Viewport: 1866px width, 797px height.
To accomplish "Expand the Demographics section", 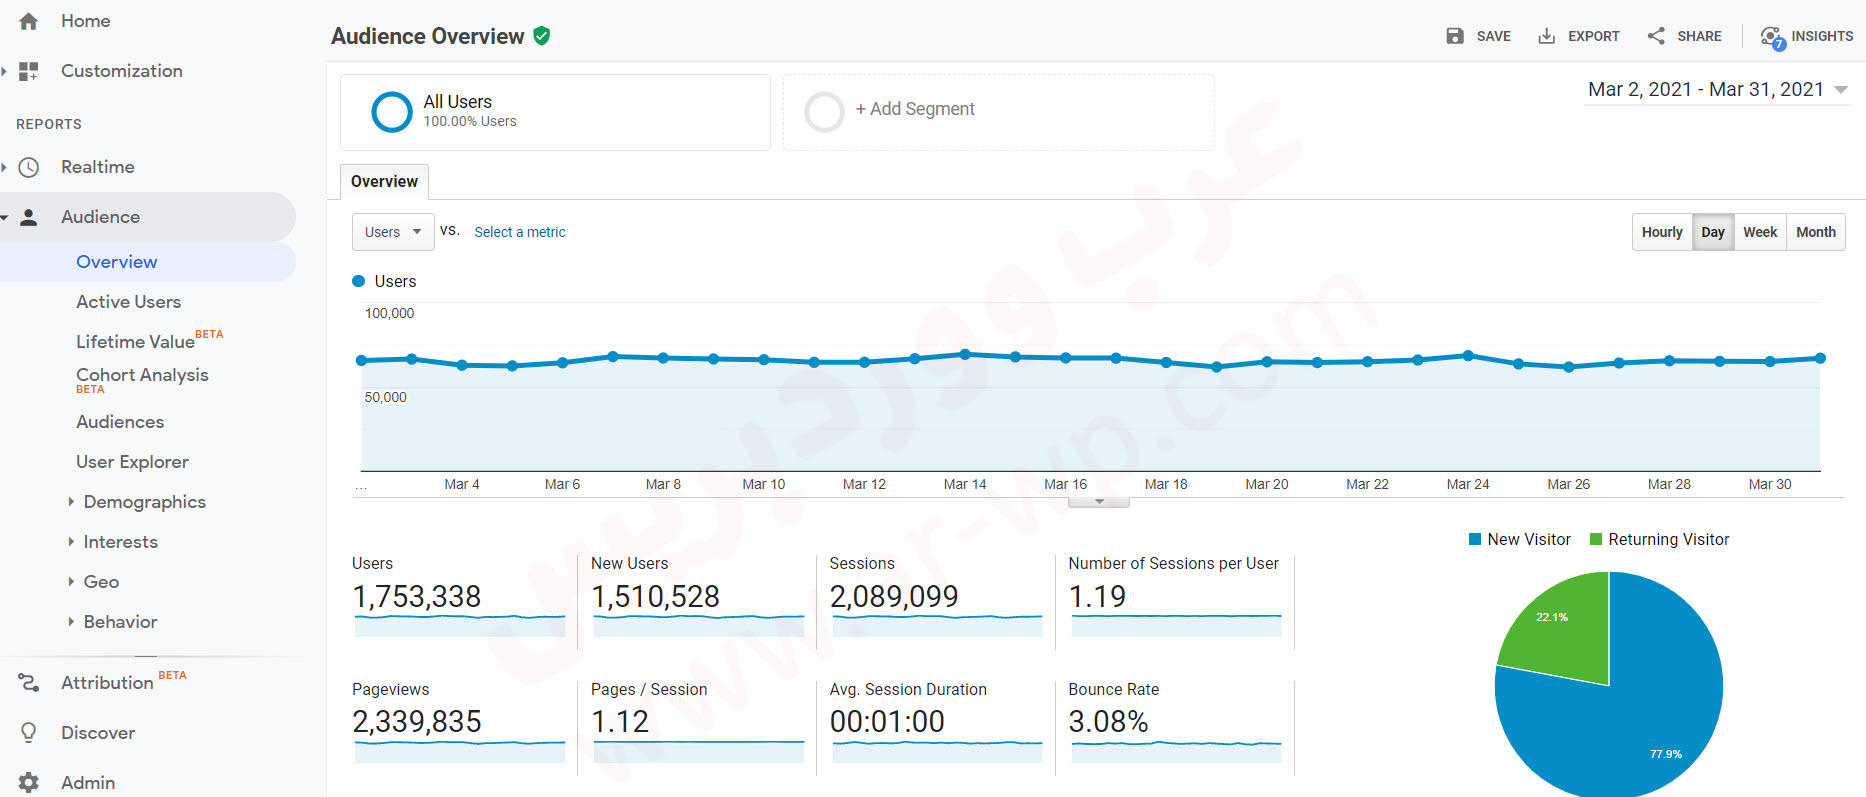I will (x=144, y=502).
